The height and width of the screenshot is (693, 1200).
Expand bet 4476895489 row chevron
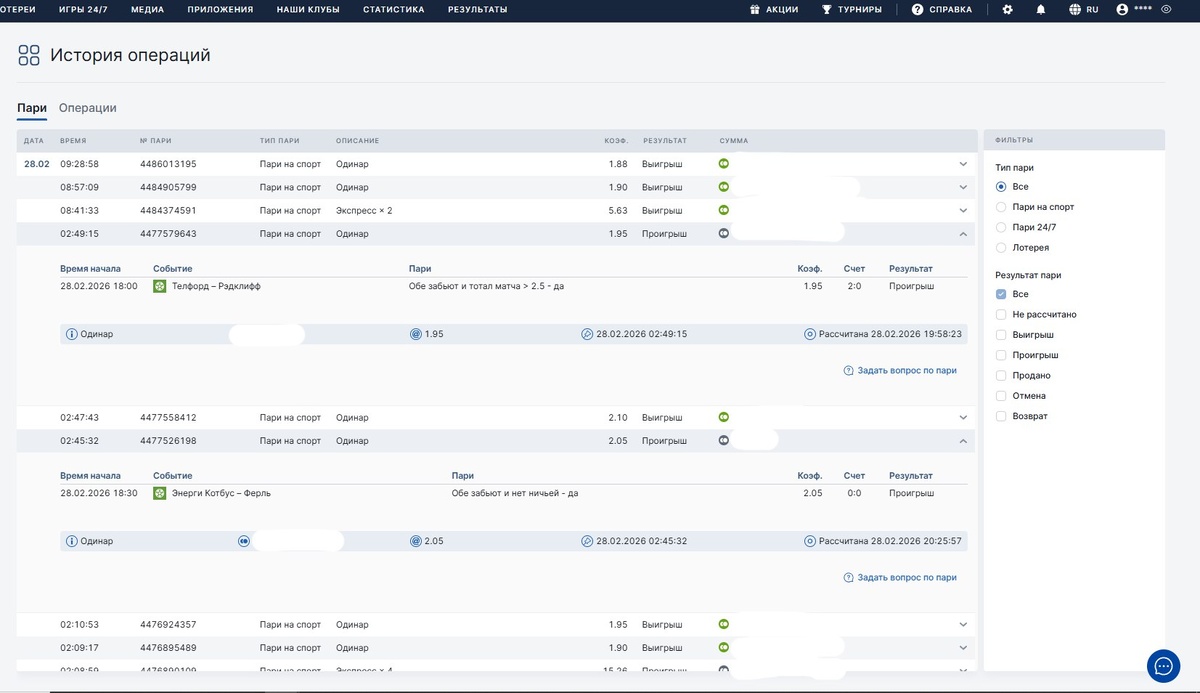coord(963,648)
